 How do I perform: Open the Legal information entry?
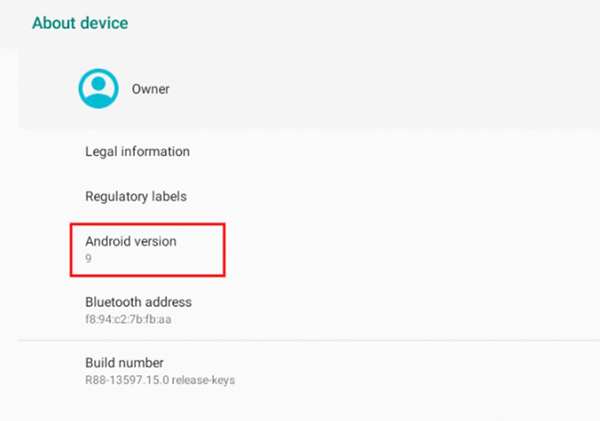[309, 152]
